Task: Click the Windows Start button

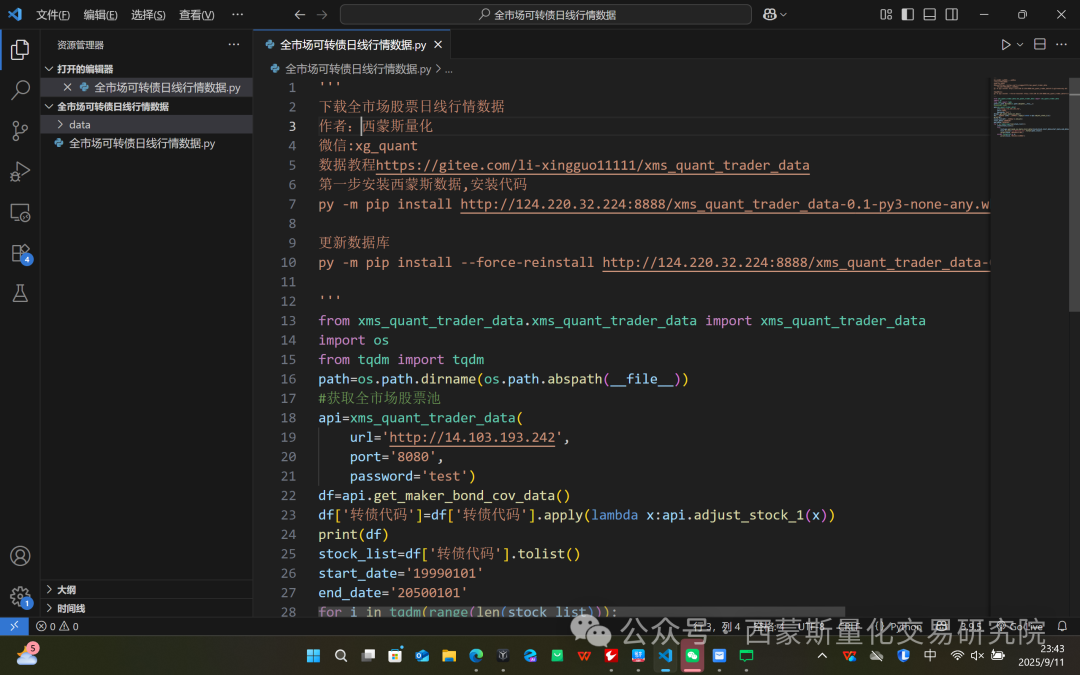Action: click(x=313, y=655)
